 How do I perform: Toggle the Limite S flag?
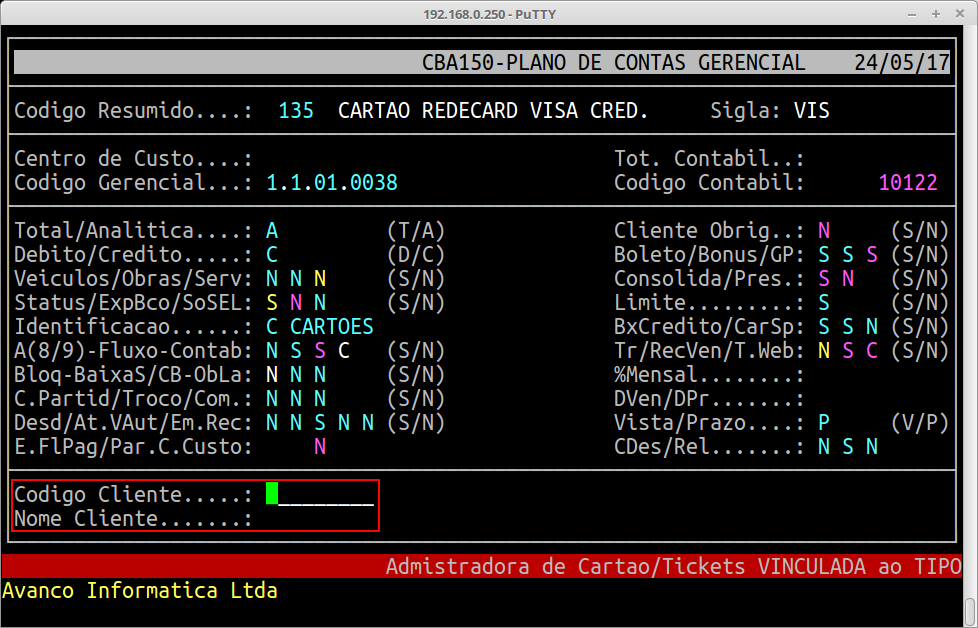pyautogui.click(x=824, y=302)
